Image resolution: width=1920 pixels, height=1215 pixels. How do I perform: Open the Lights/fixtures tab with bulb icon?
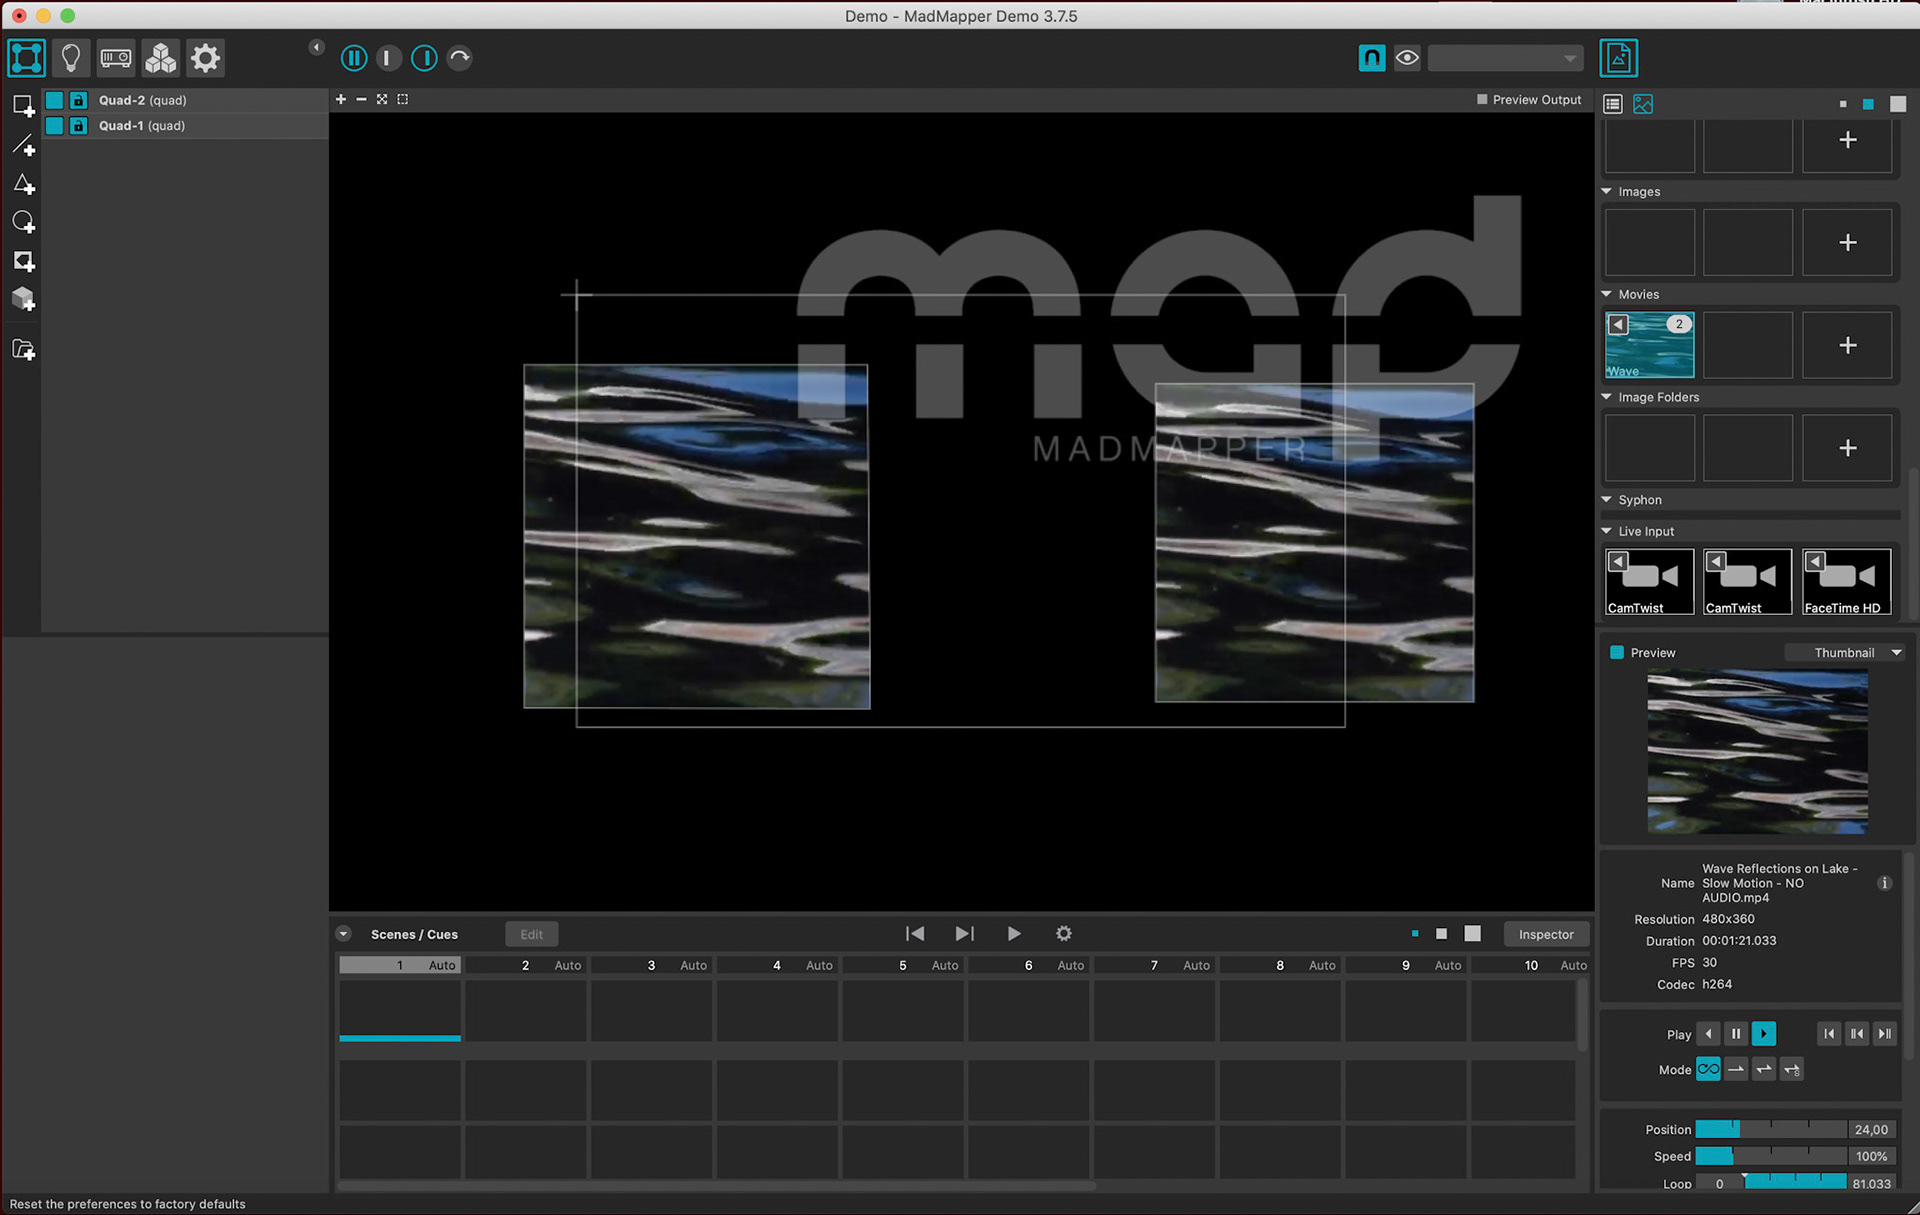tap(70, 58)
